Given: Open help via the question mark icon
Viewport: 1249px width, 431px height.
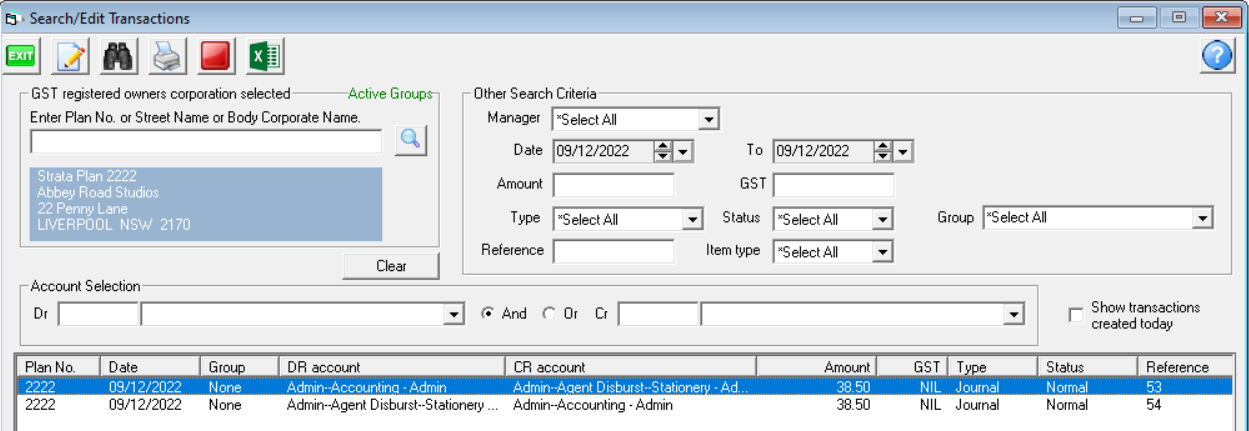Looking at the screenshot, I should coord(1217,57).
